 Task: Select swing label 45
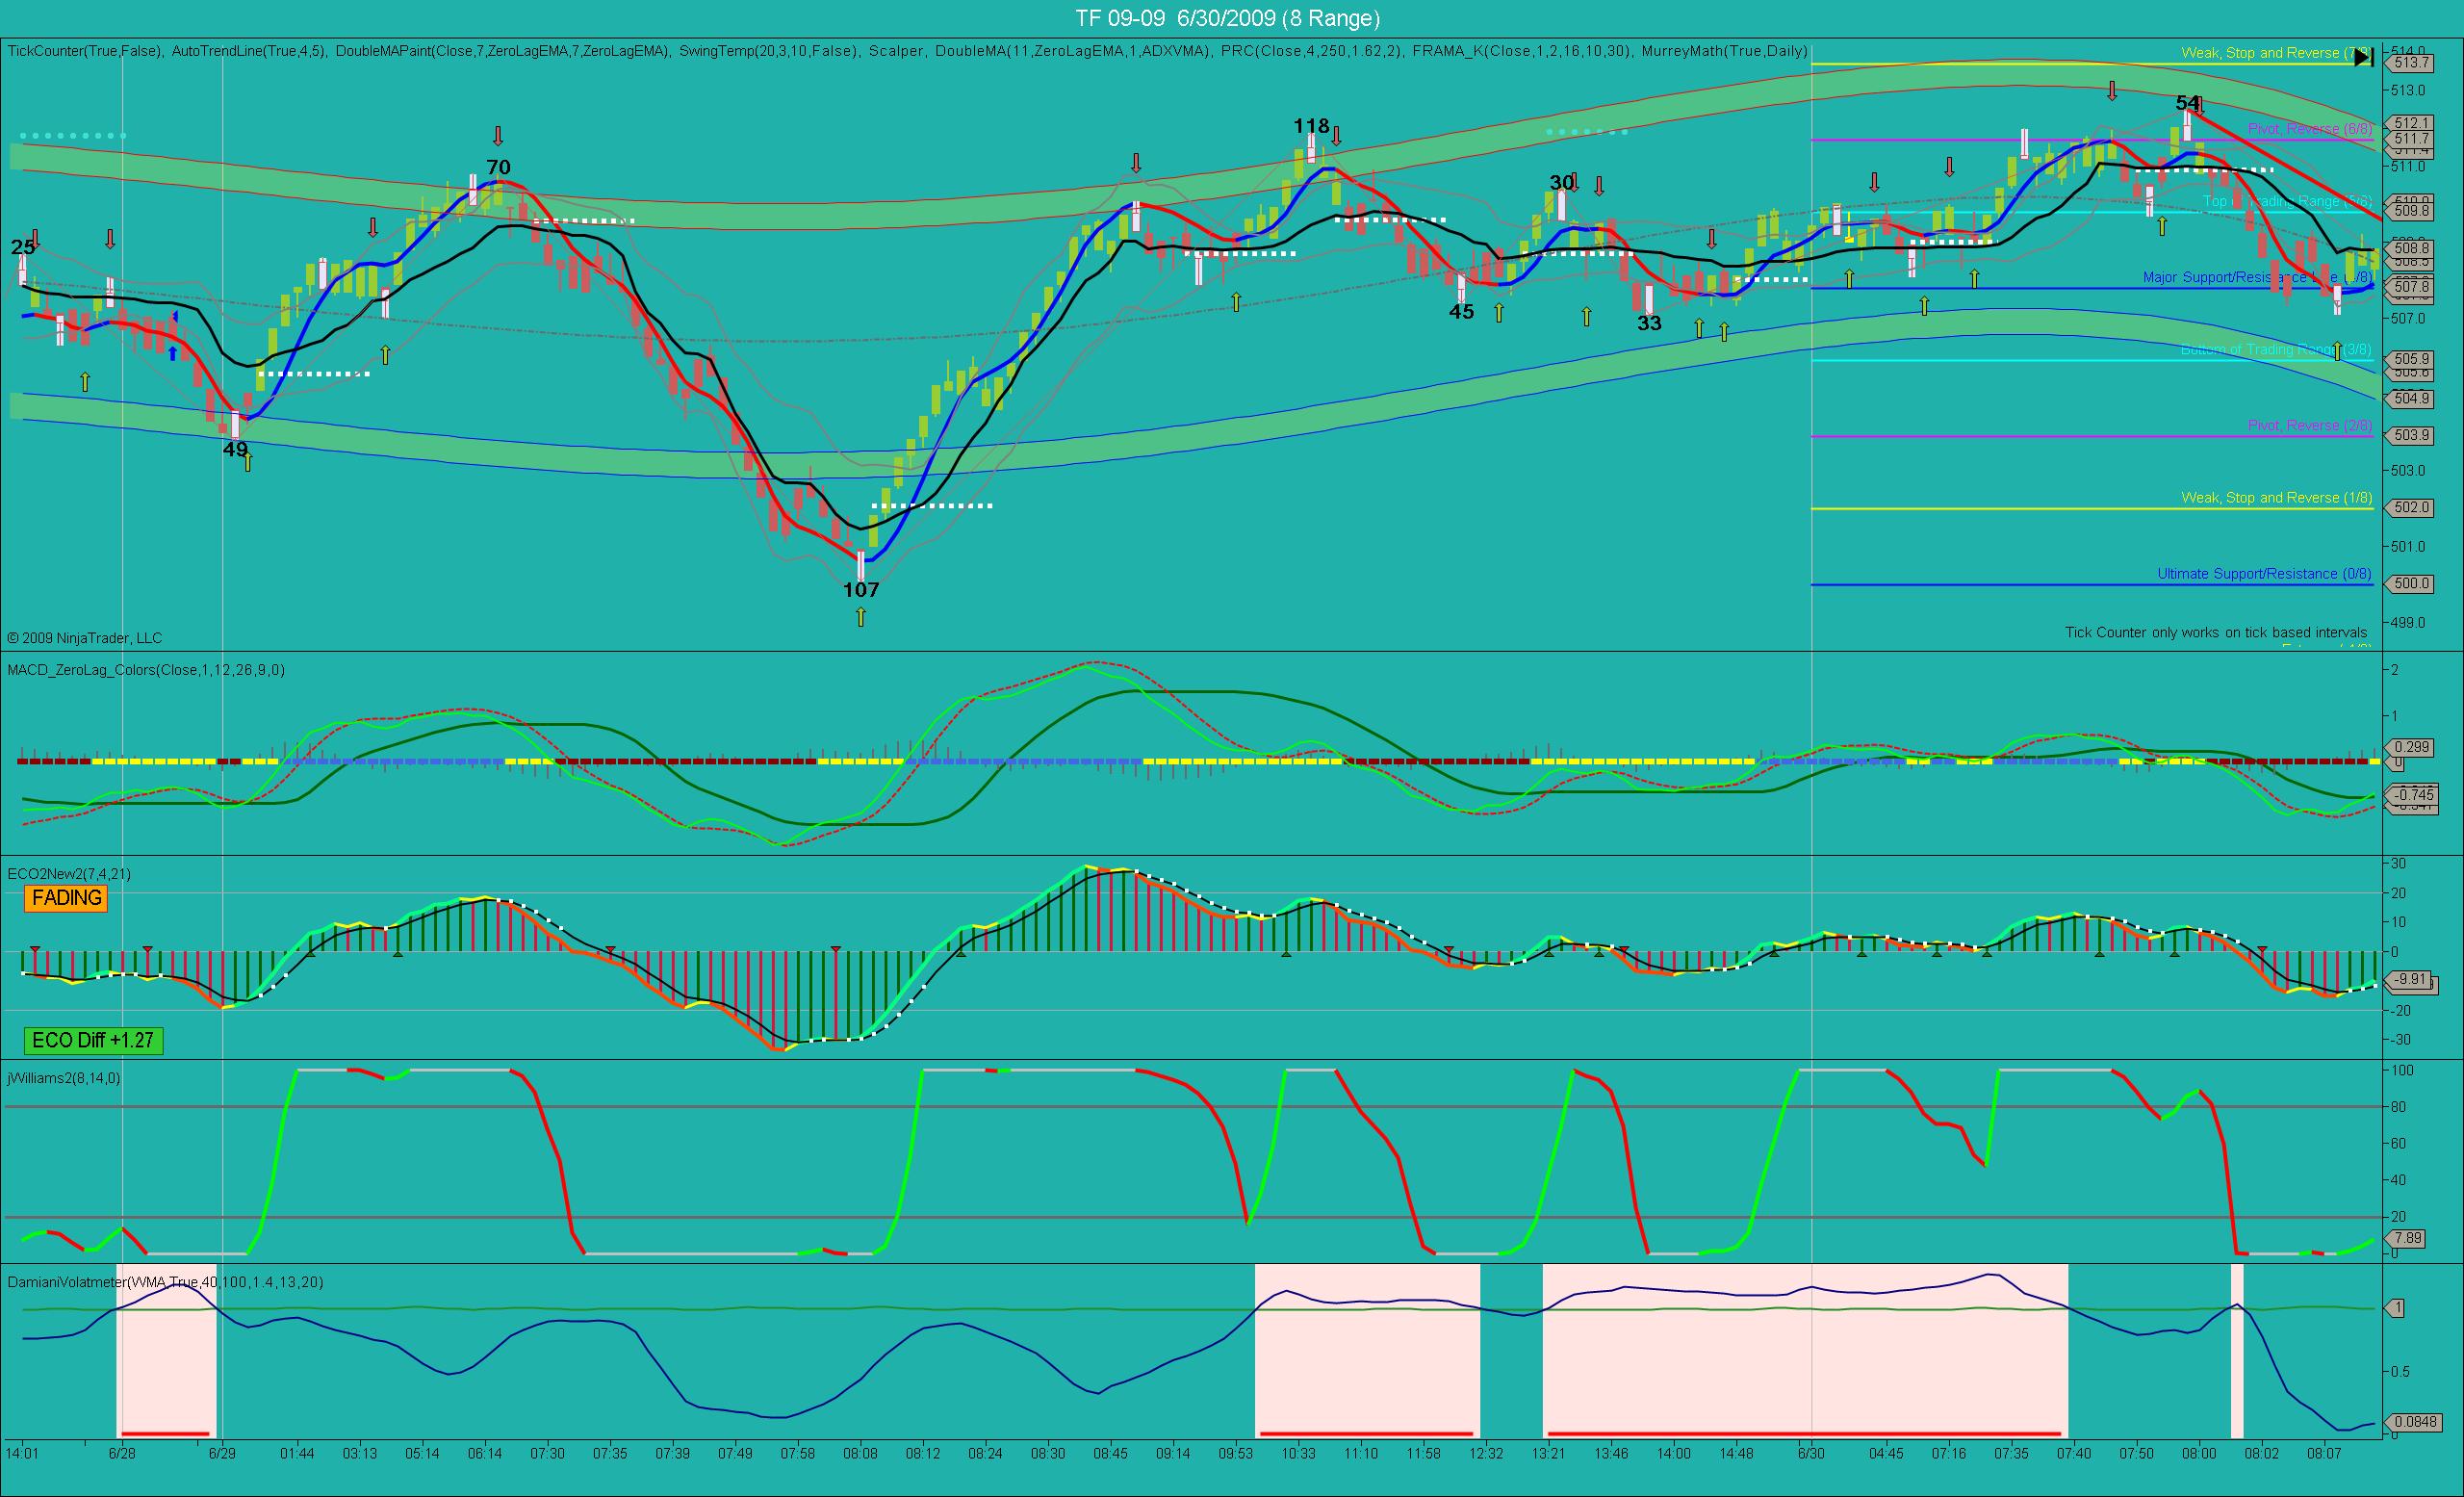tap(1462, 312)
